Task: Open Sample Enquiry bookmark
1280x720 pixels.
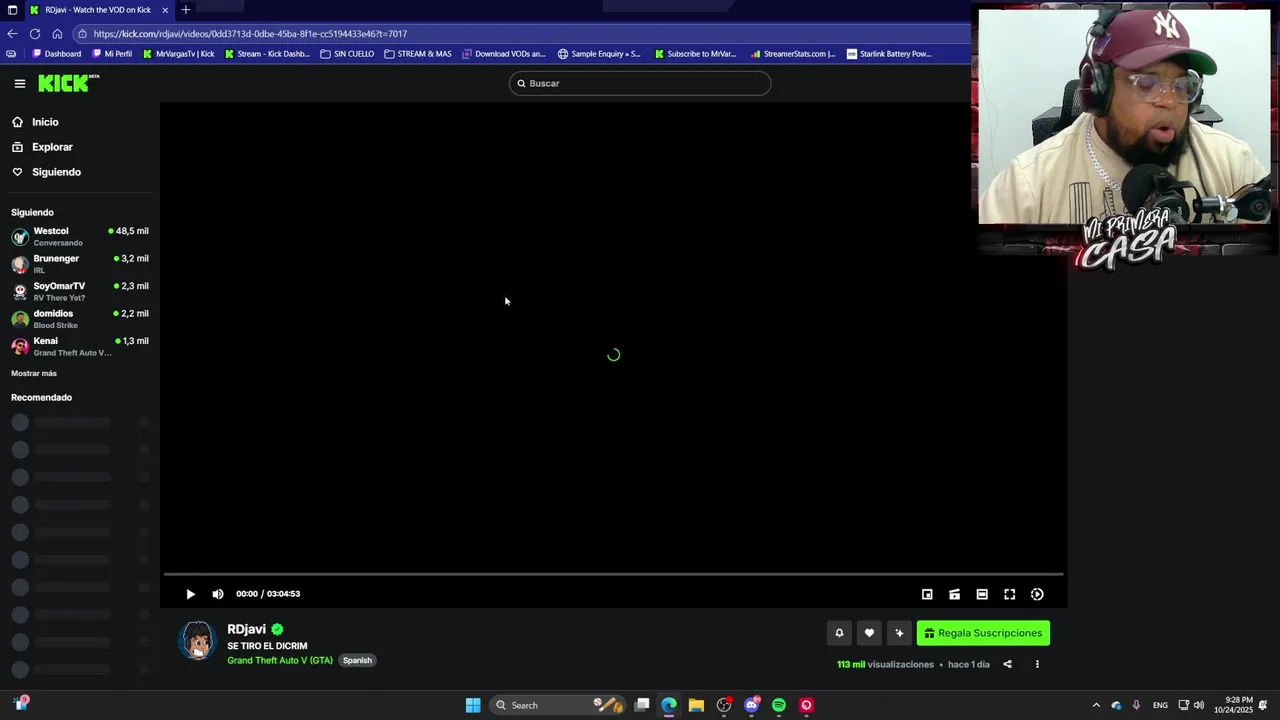Action: (599, 54)
